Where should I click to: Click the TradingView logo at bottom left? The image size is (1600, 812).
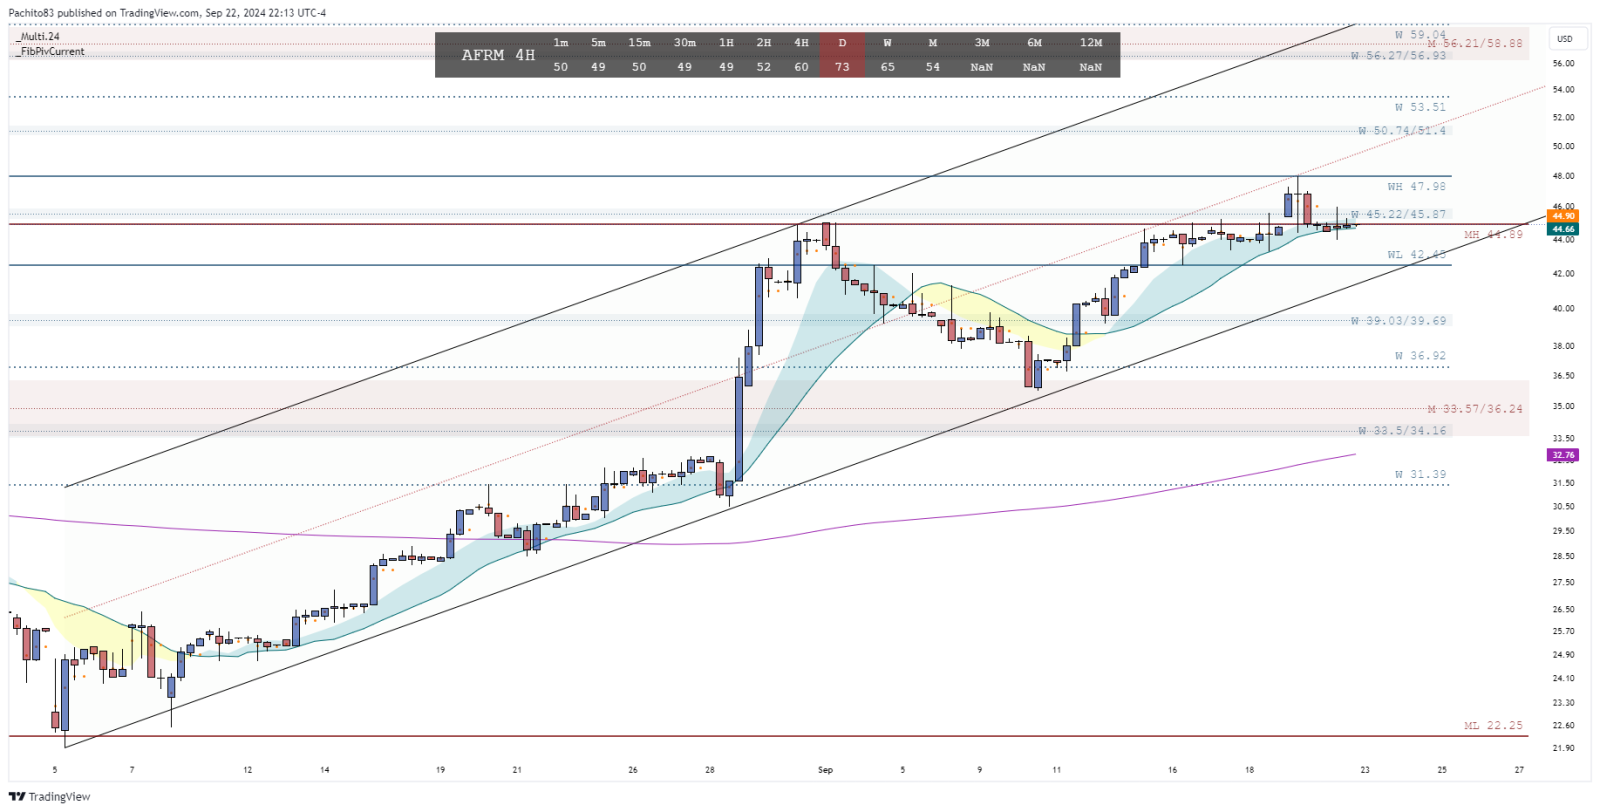point(49,797)
